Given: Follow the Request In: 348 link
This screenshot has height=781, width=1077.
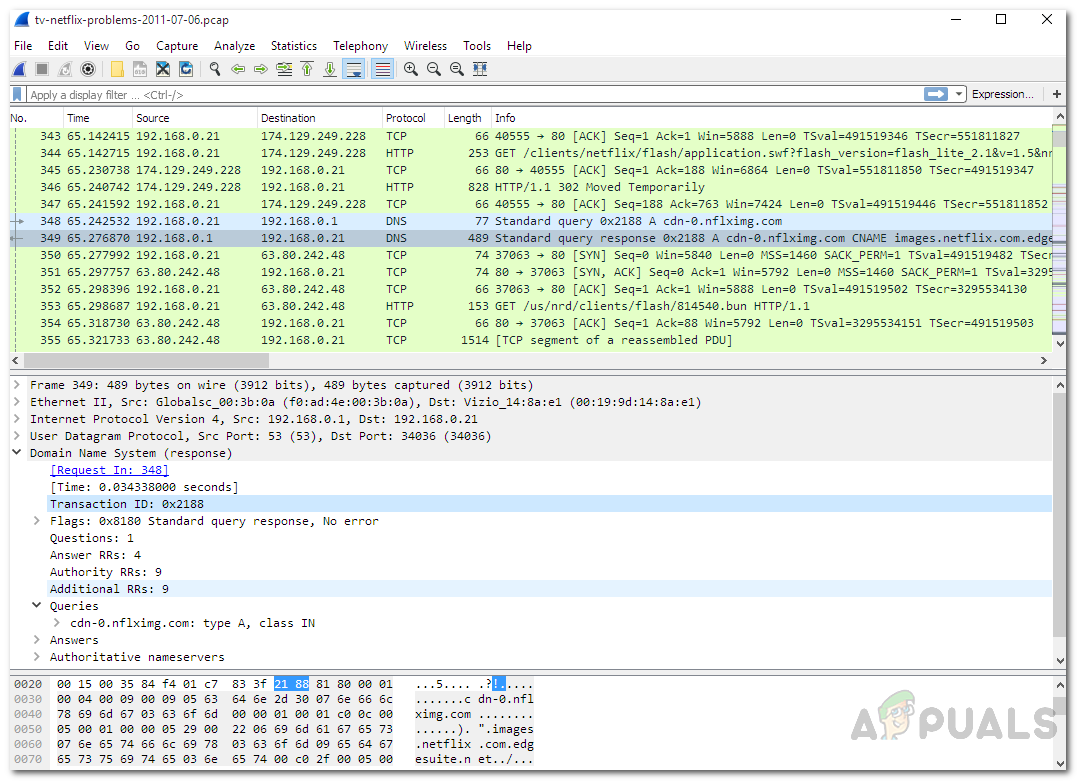Looking at the screenshot, I should tap(110, 470).
